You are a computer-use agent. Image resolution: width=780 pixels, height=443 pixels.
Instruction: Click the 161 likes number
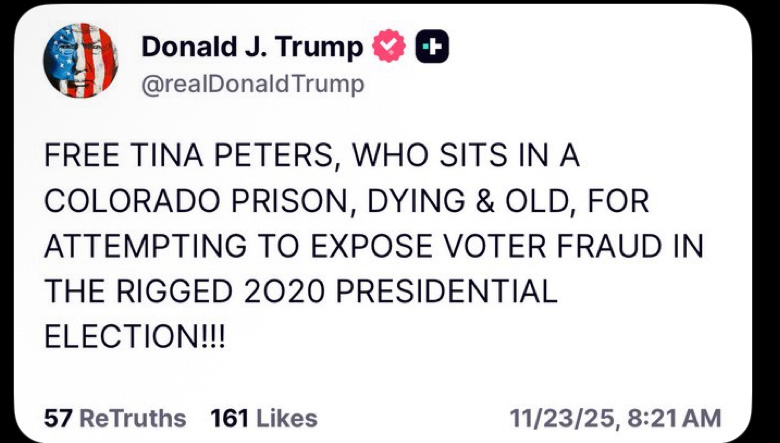(x=228, y=417)
